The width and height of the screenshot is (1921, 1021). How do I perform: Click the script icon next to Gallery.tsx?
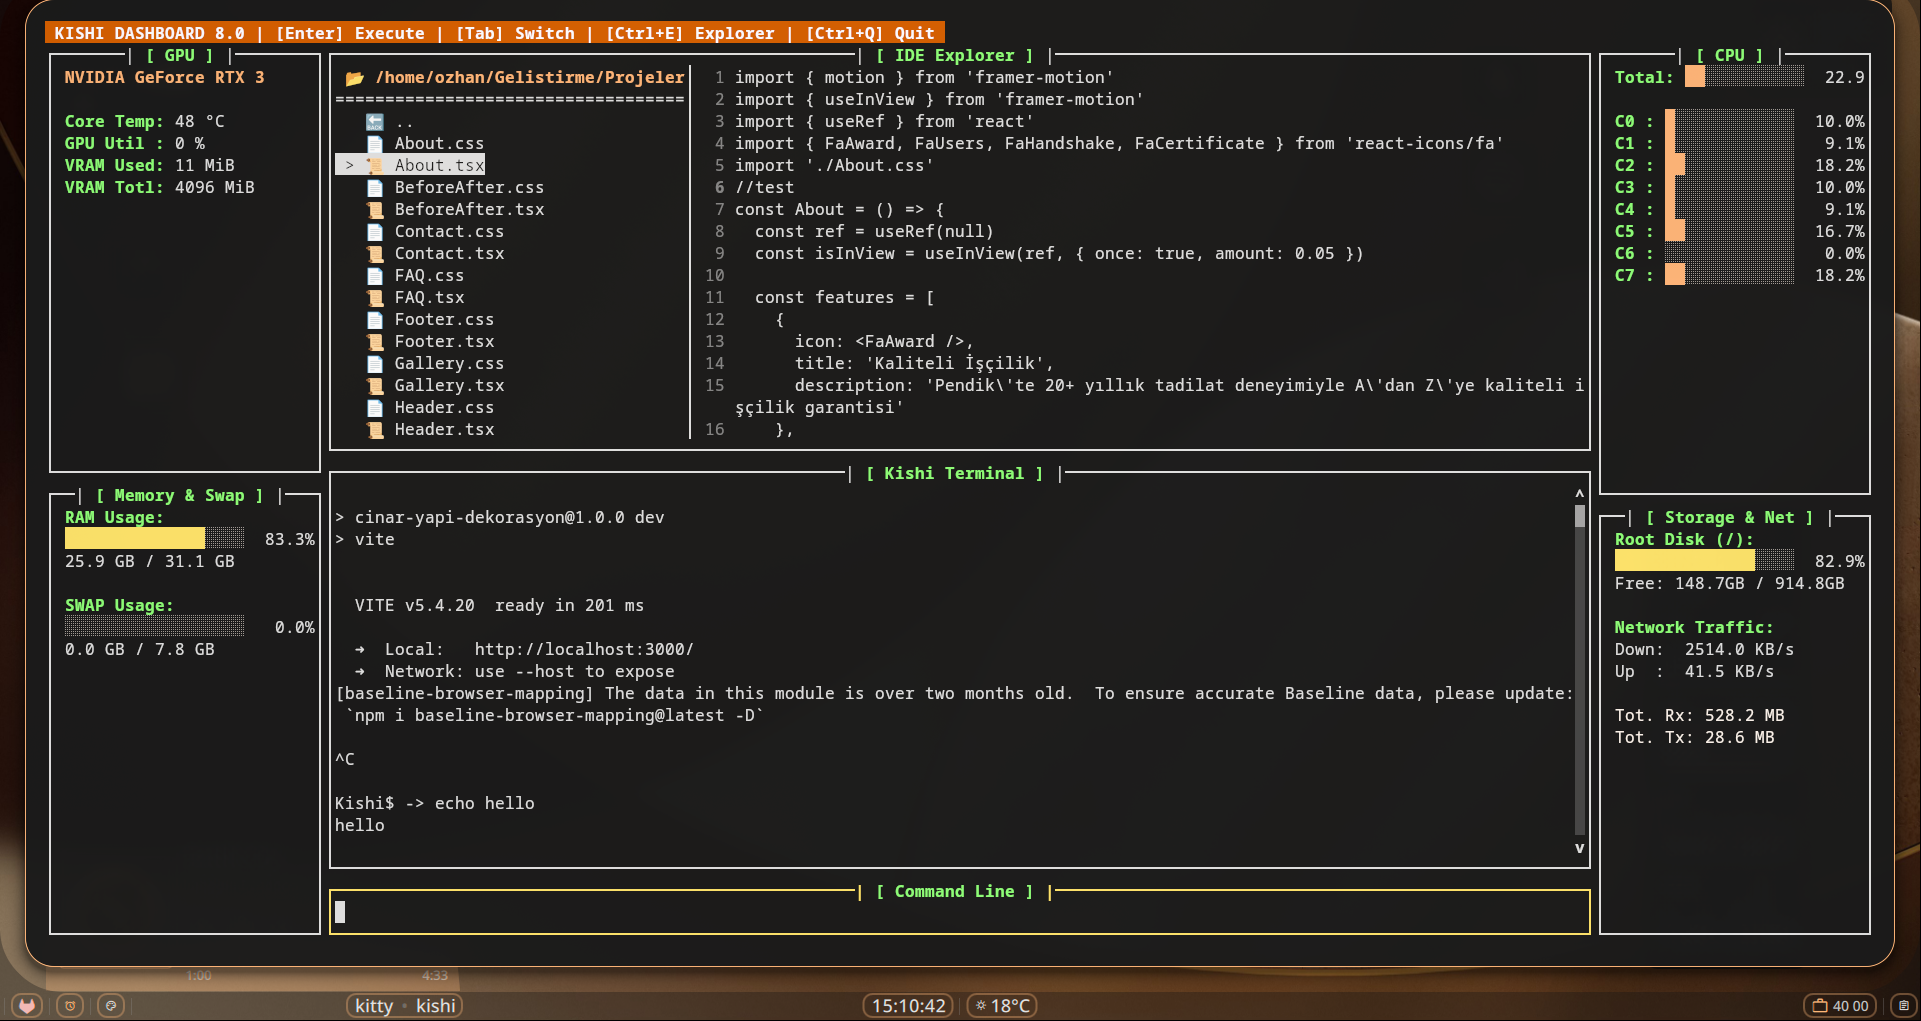(375, 386)
